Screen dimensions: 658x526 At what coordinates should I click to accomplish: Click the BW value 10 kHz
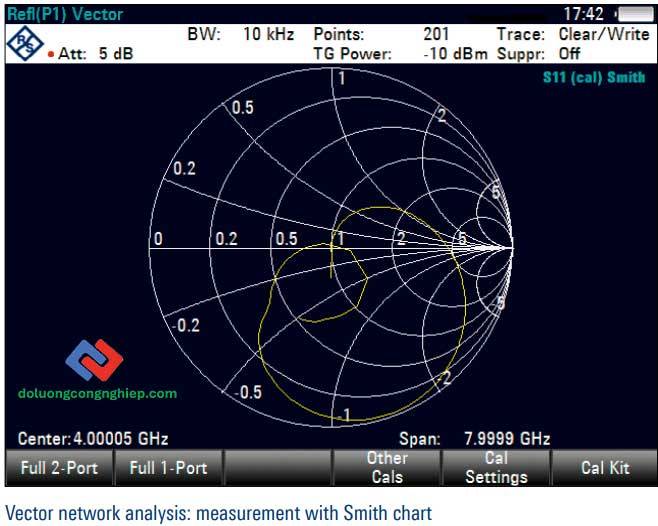(x=269, y=34)
